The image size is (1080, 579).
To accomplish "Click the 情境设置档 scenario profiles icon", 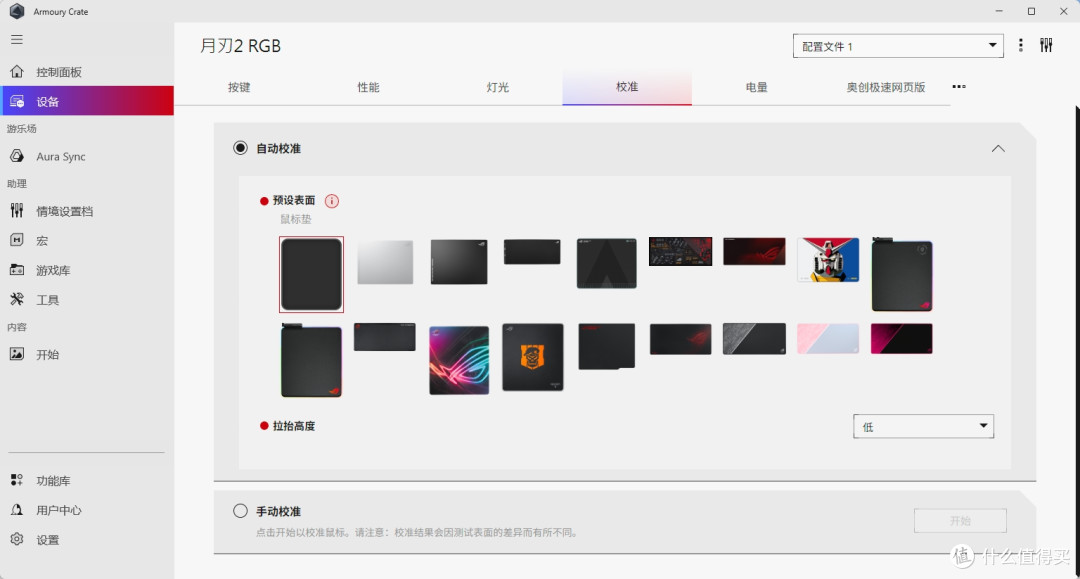I will (x=17, y=211).
